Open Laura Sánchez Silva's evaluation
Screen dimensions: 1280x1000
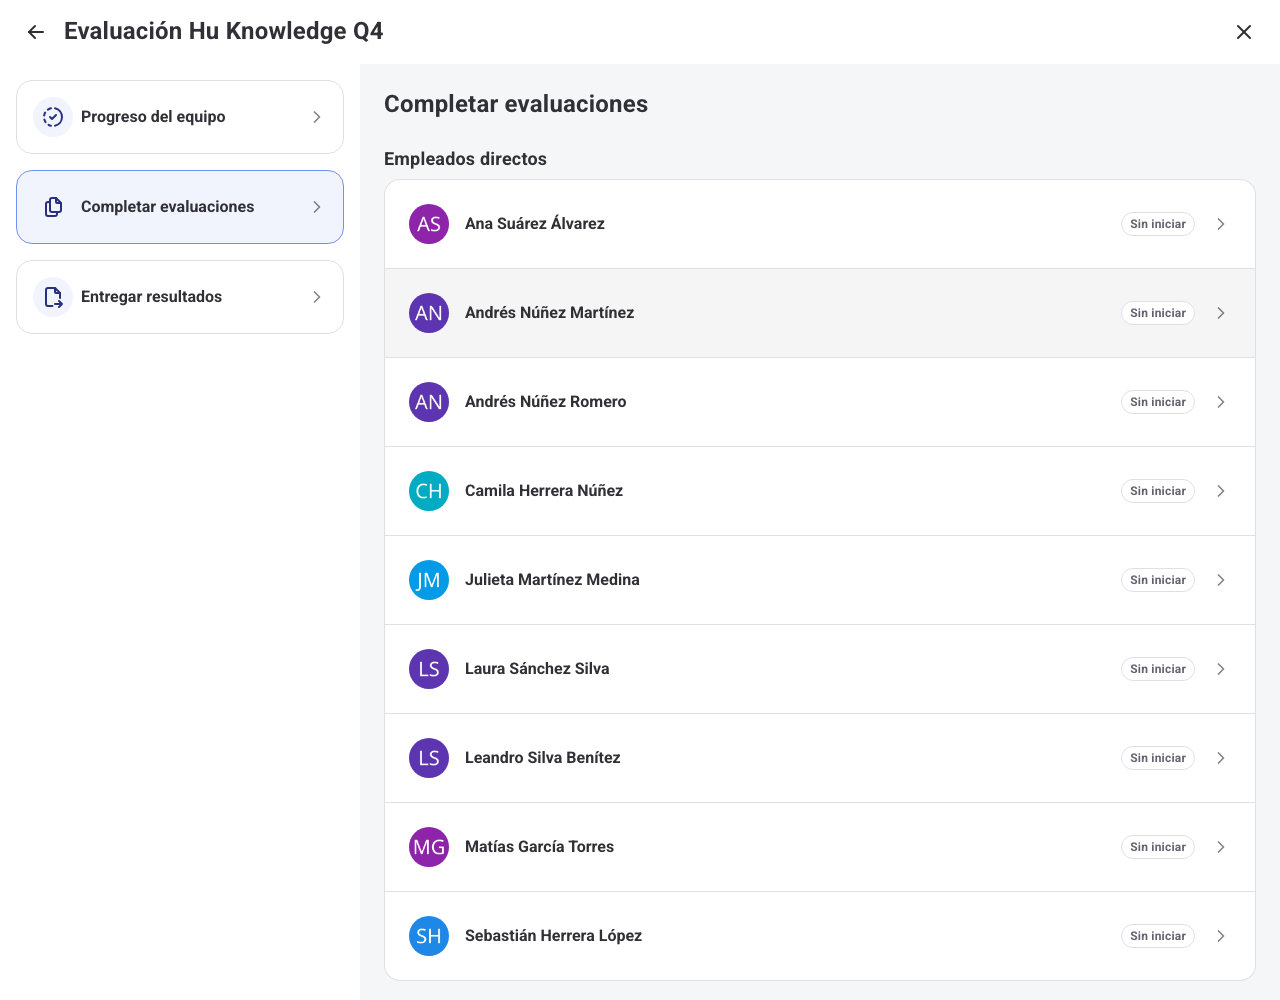tap(820, 669)
